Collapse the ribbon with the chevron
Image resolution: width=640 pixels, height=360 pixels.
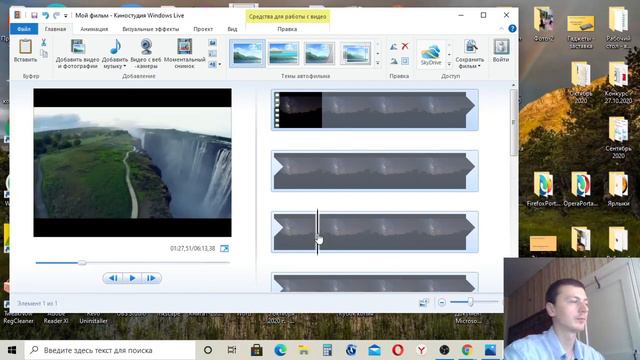click(501, 29)
